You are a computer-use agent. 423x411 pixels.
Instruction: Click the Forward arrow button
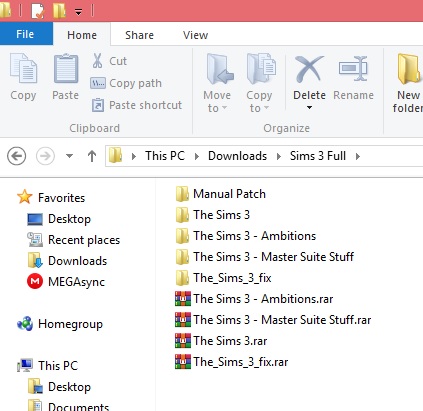click(x=45, y=156)
